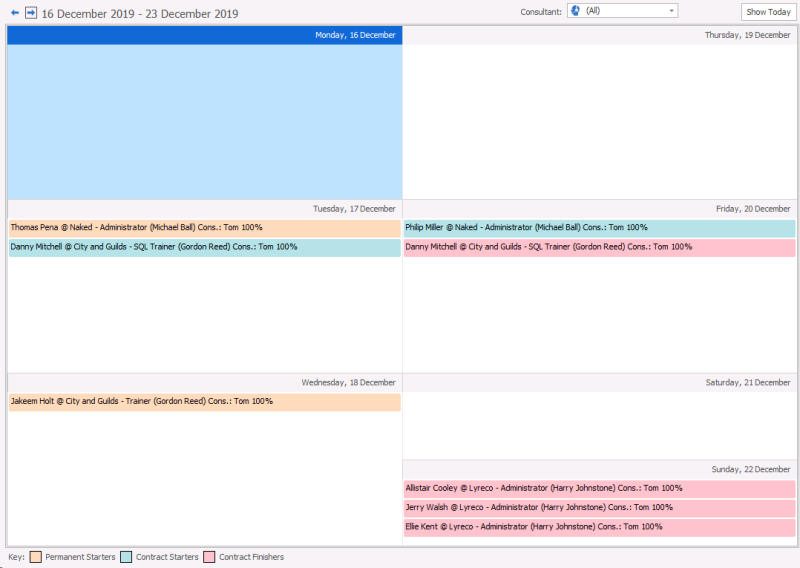This screenshot has height=568, width=800.
Task: Click the Contract Starters color swatch
Action: (x=126, y=557)
